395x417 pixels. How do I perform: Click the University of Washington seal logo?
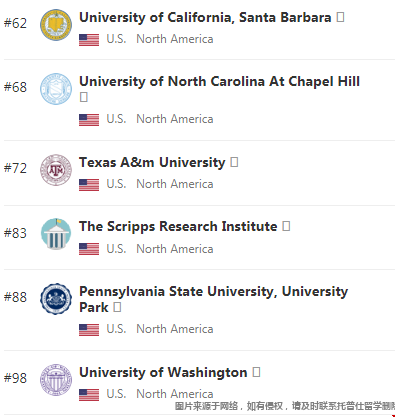click(56, 380)
